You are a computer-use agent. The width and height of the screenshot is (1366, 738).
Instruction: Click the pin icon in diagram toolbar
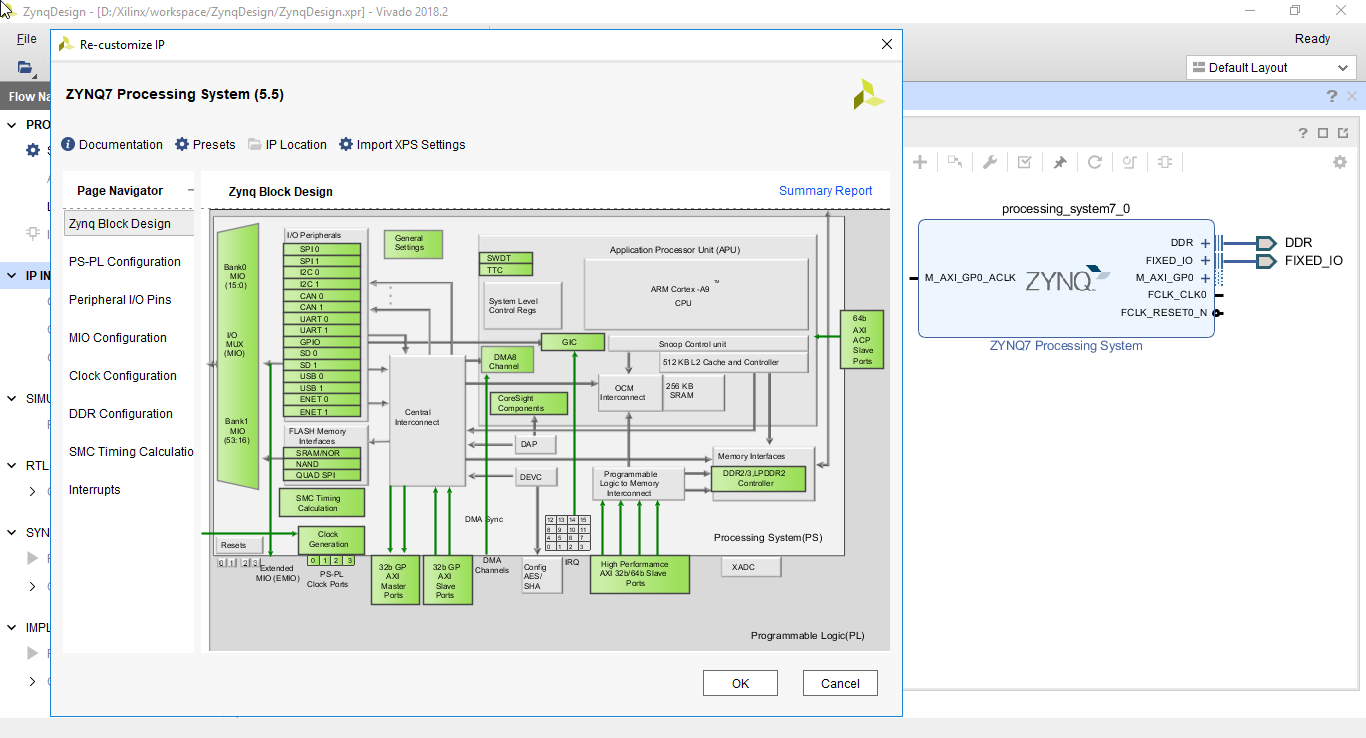click(x=1060, y=162)
